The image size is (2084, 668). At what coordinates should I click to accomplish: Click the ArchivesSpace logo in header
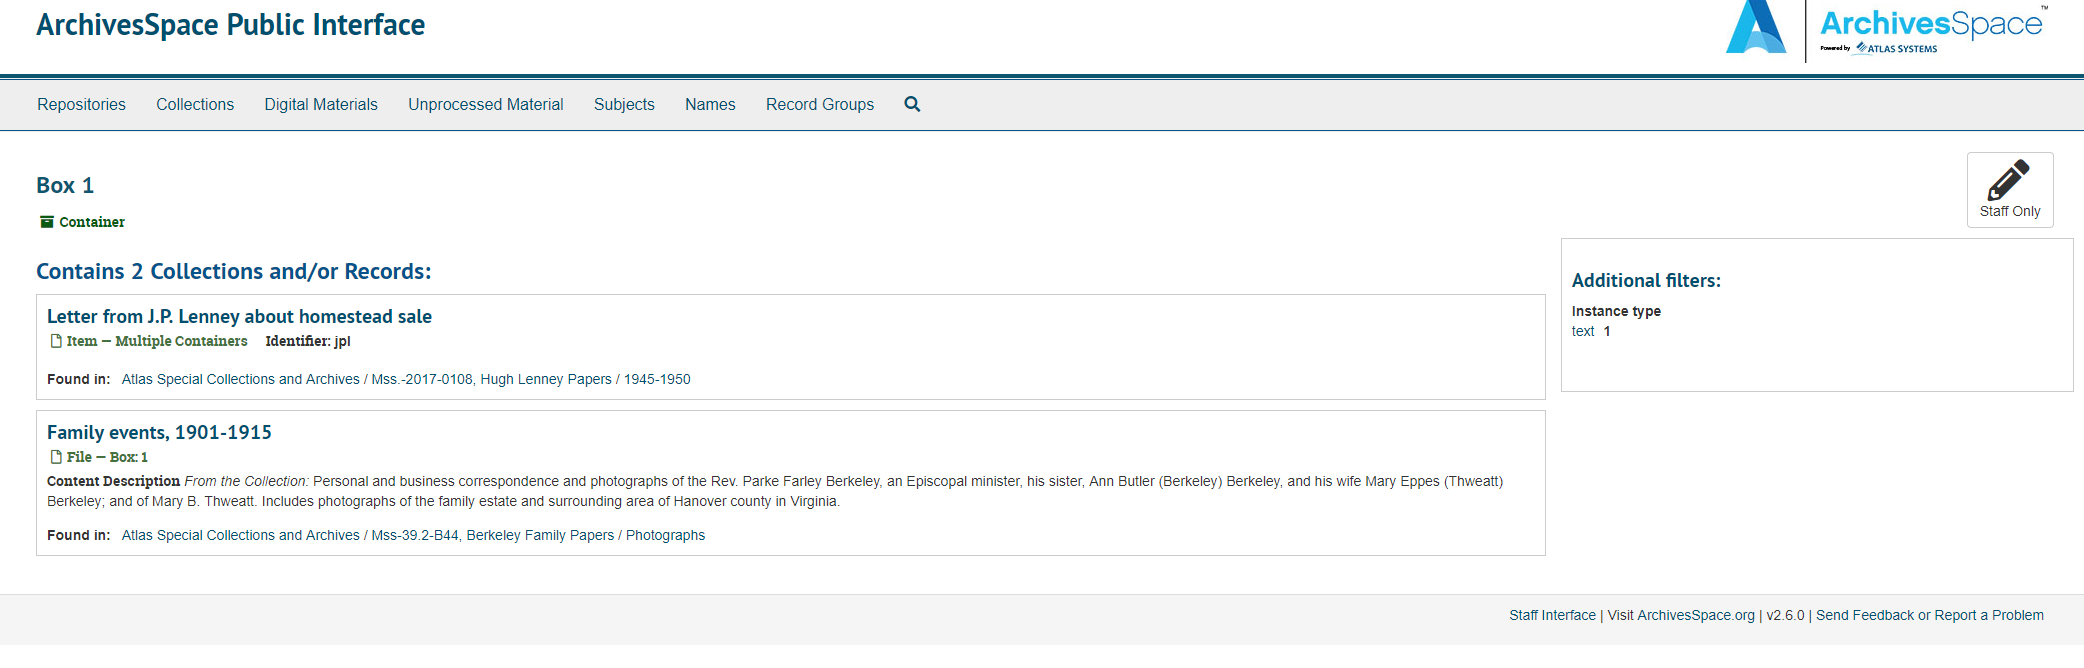[1885, 30]
